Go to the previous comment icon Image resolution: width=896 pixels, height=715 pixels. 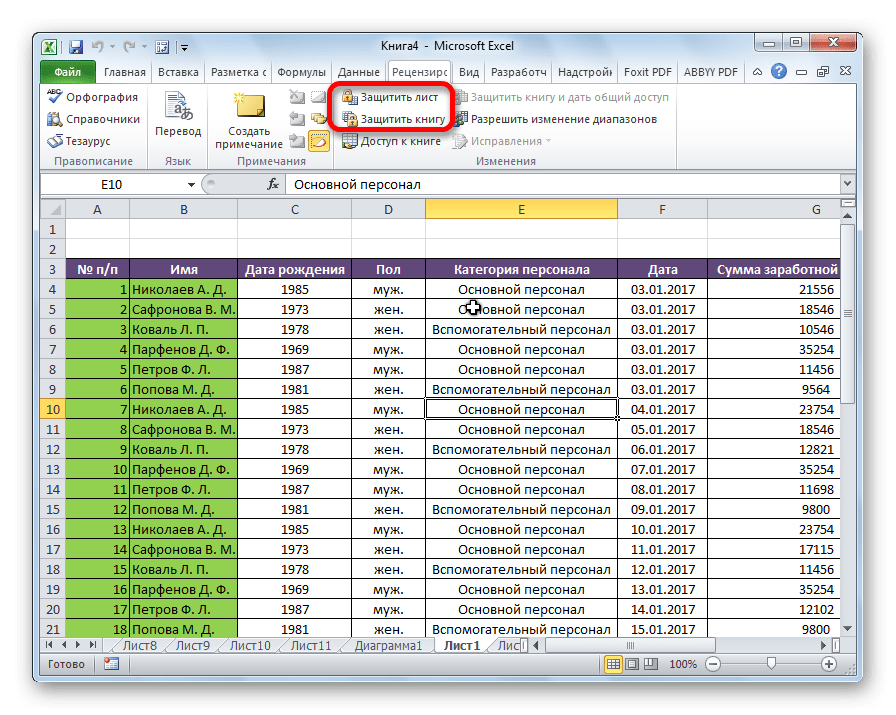point(297,119)
